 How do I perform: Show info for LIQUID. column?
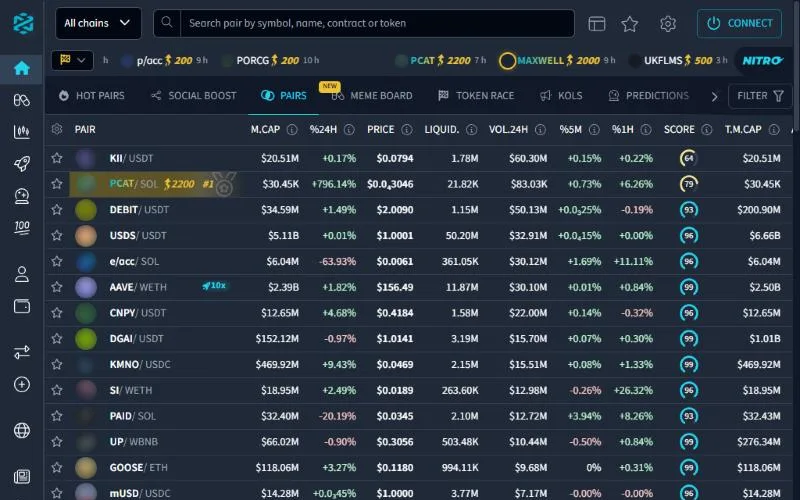pos(471,130)
